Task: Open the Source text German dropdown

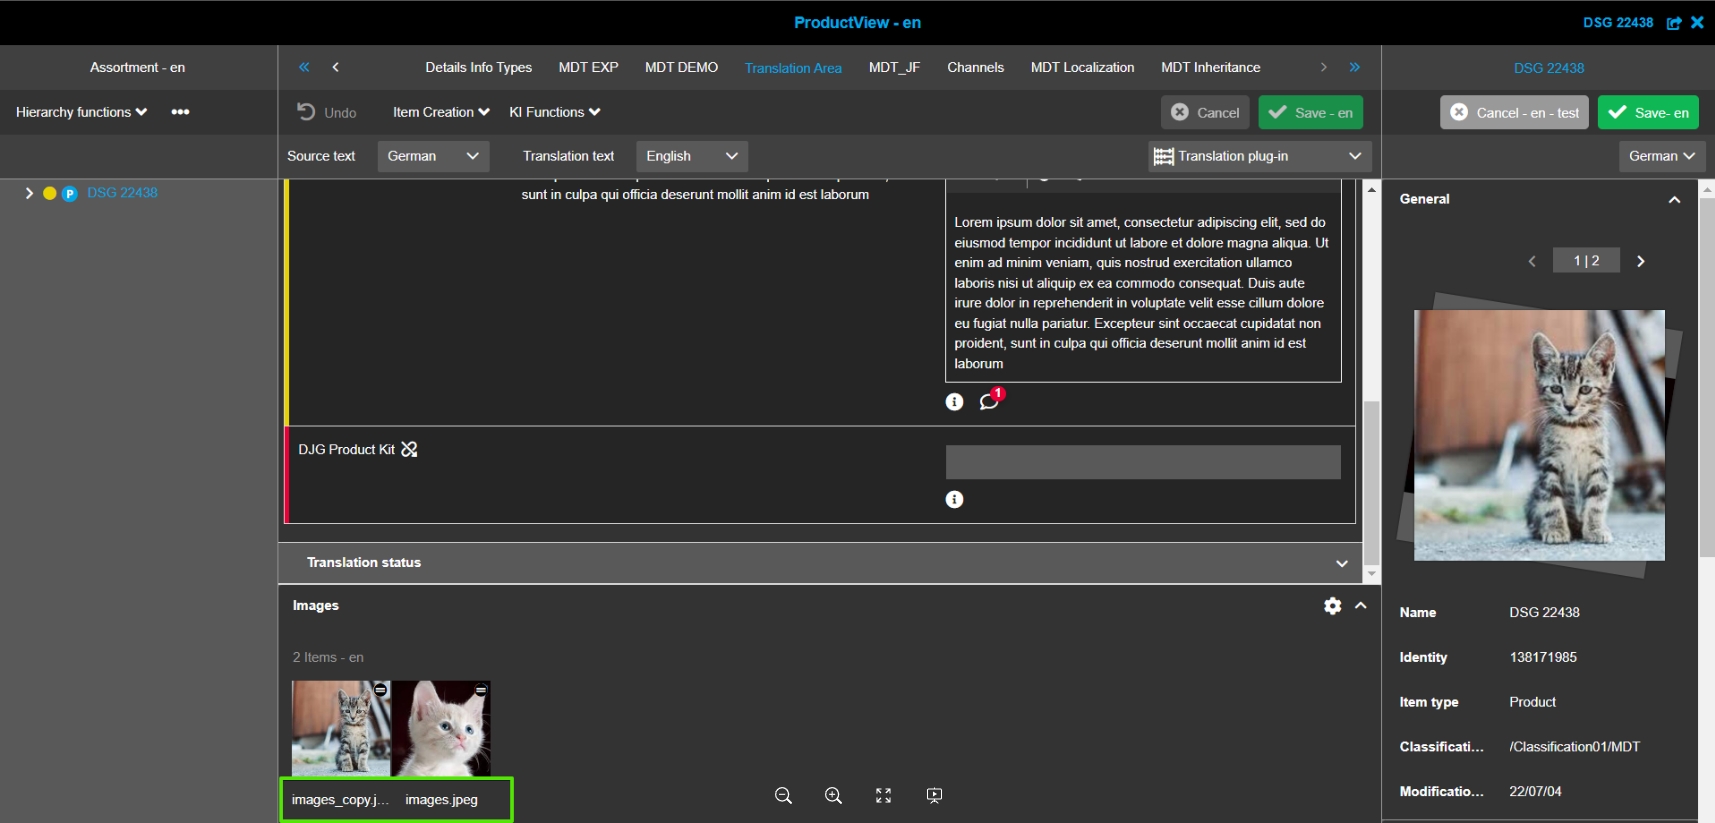Action: pyautogui.click(x=432, y=156)
